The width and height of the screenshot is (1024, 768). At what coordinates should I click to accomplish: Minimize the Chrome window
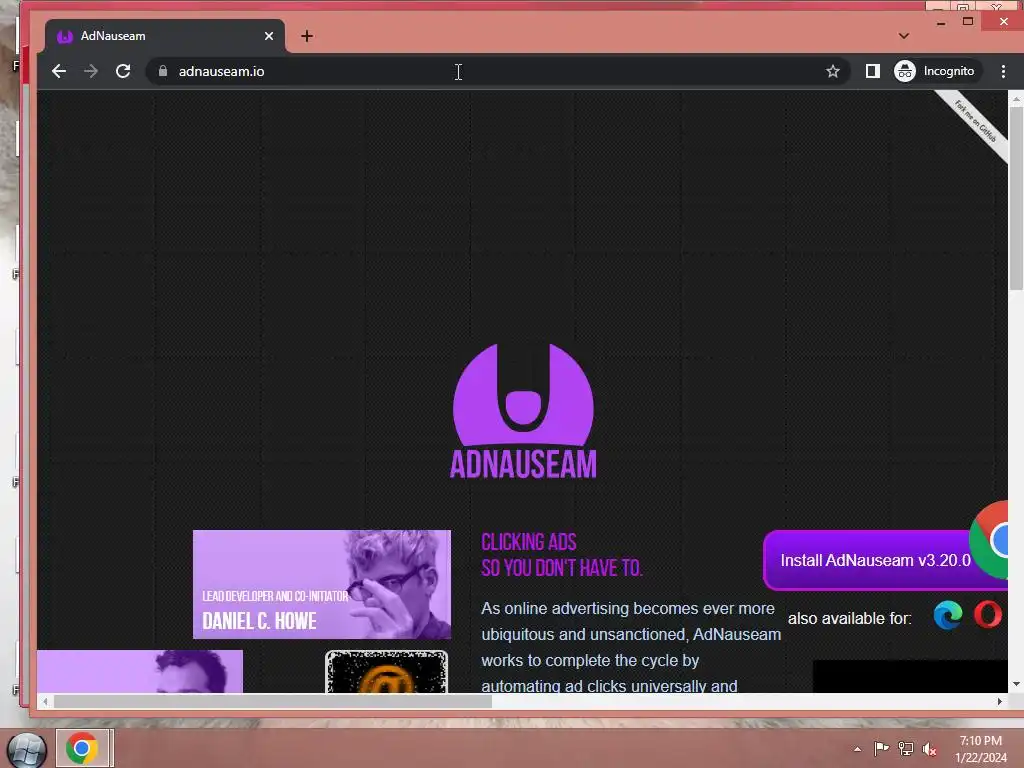click(941, 23)
